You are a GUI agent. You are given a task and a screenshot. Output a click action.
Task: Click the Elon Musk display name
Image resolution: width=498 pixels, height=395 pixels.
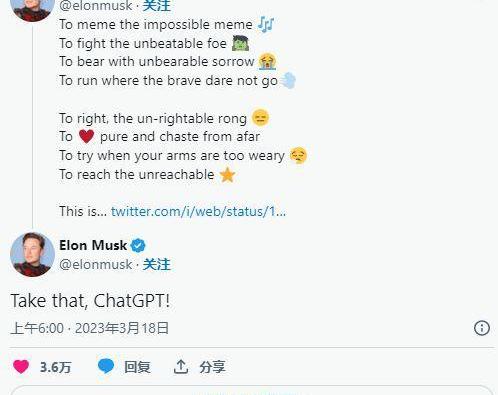coord(93,246)
